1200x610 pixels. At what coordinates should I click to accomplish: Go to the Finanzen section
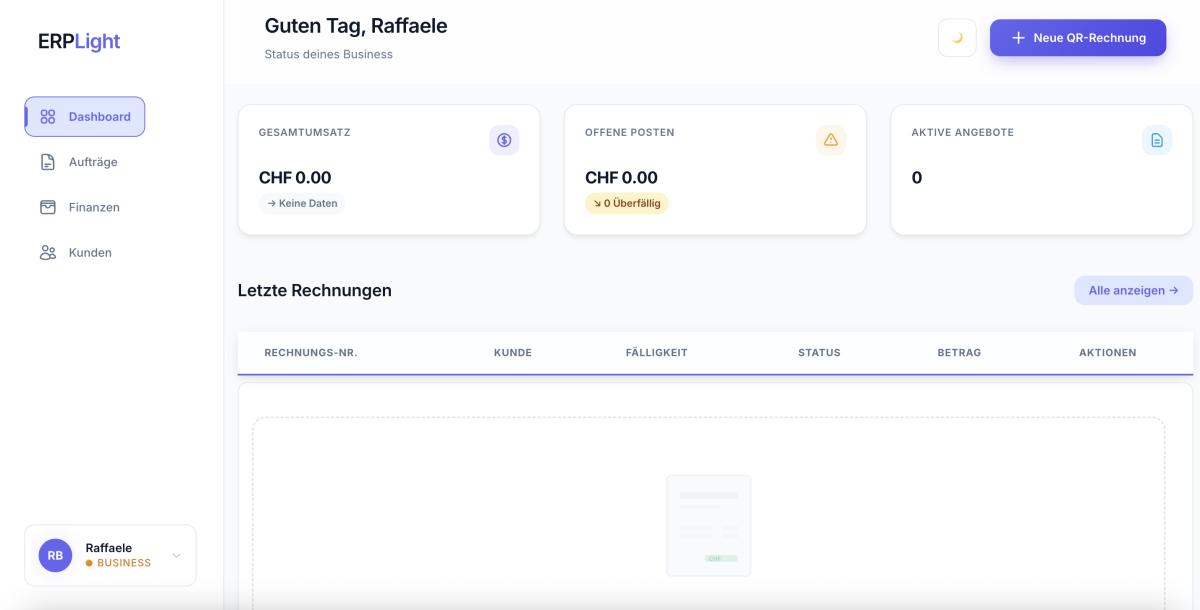pos(94,207)
